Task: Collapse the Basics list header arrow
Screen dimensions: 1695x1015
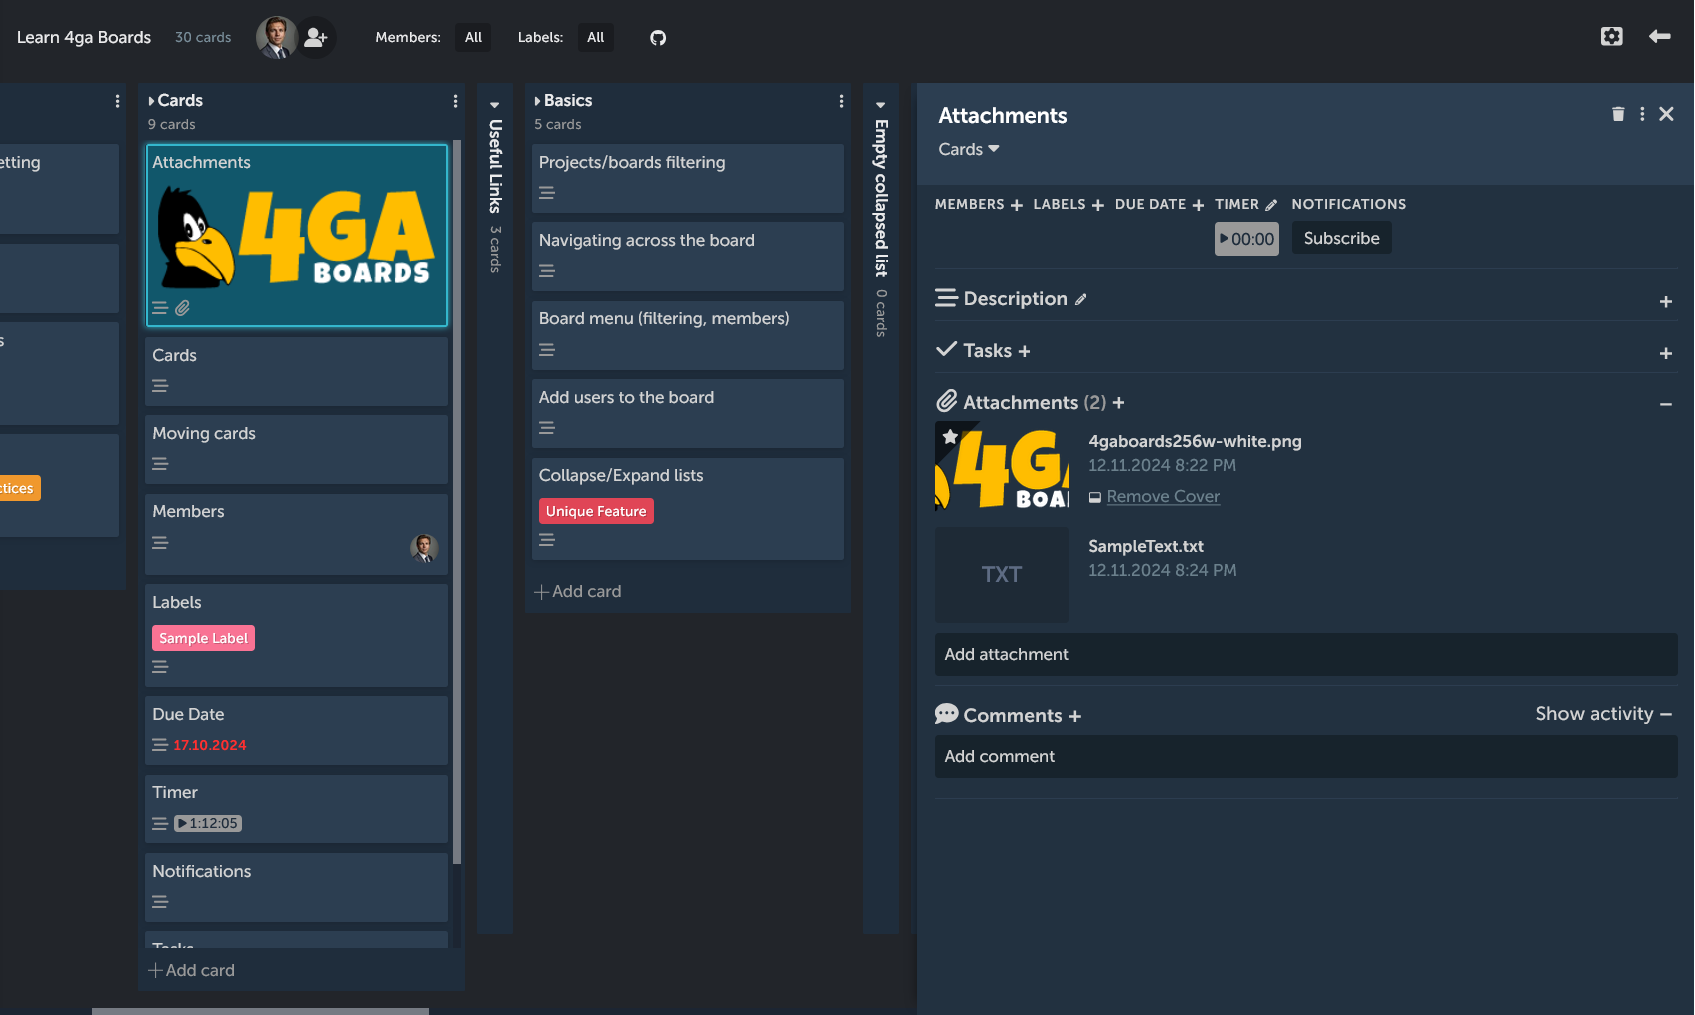Action: (537, 101)
